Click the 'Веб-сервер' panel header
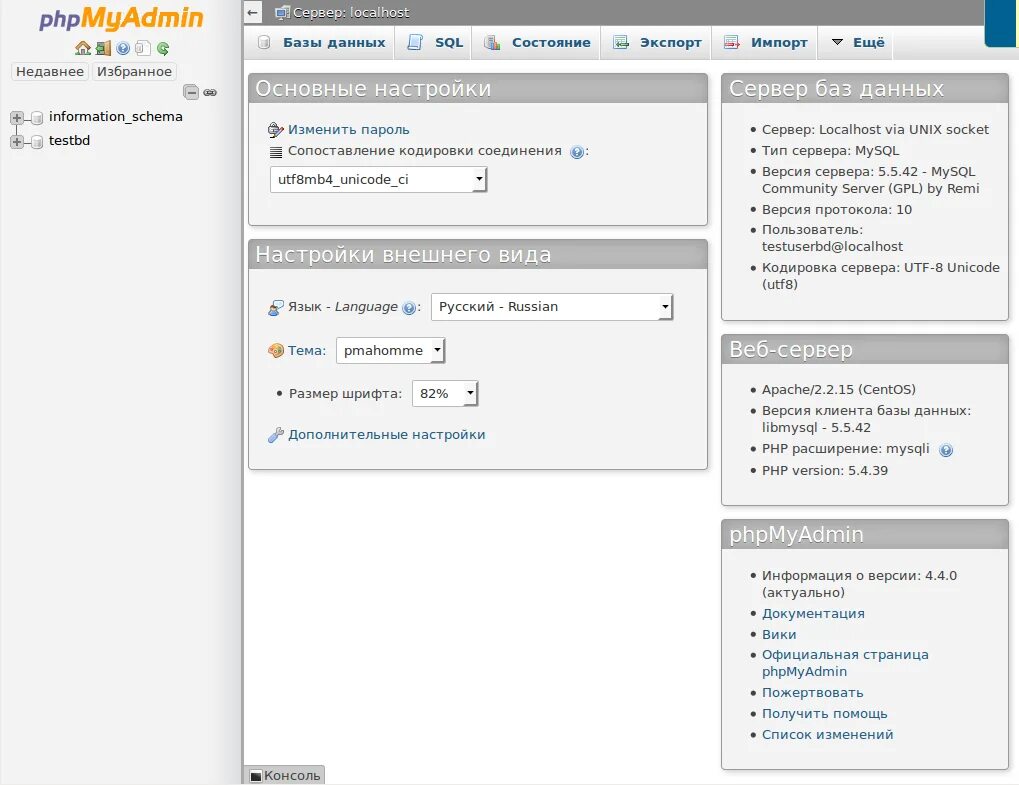1019x785 pixels. [865, 350]
